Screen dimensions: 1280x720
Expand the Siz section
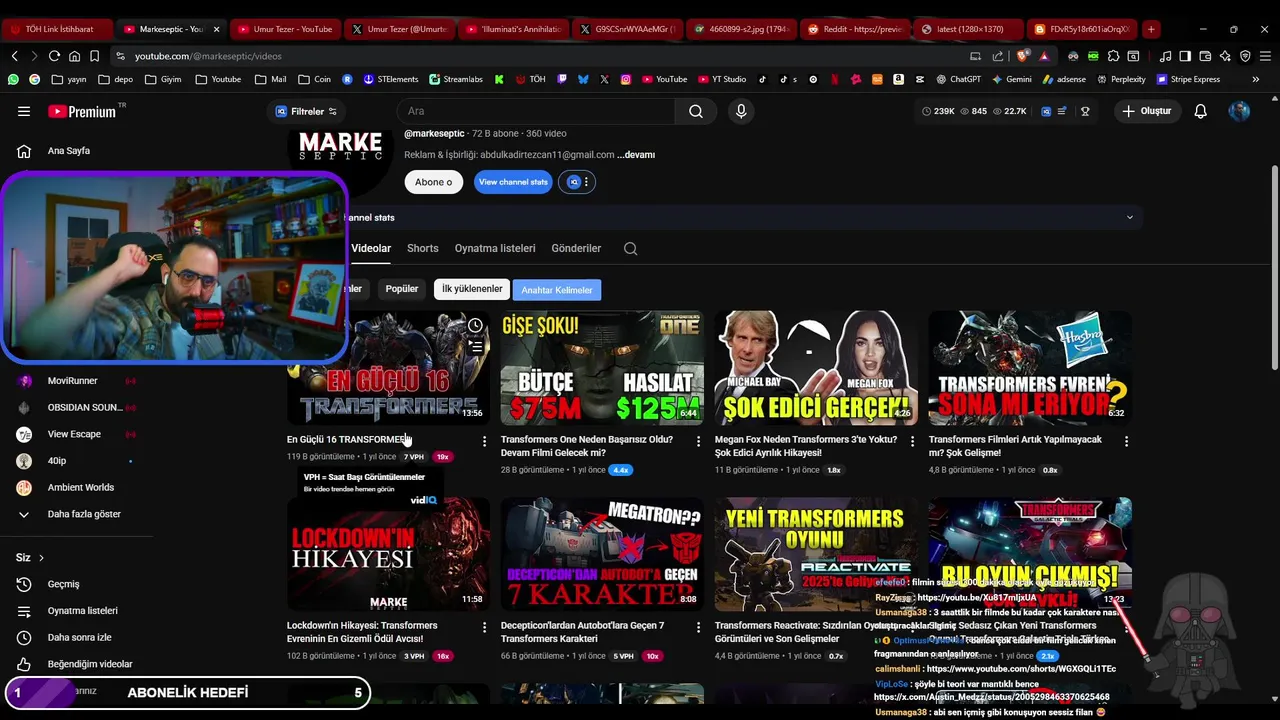(30, 557)
